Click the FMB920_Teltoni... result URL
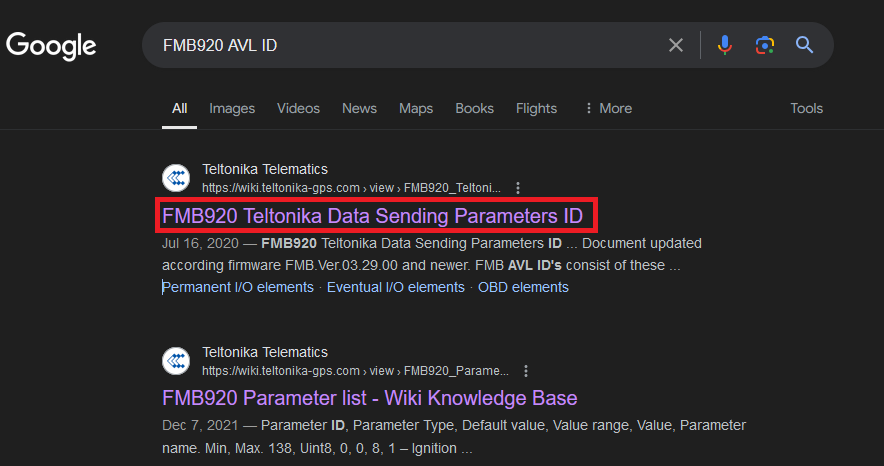Screen dimensions: 884x466 (351, 188)
